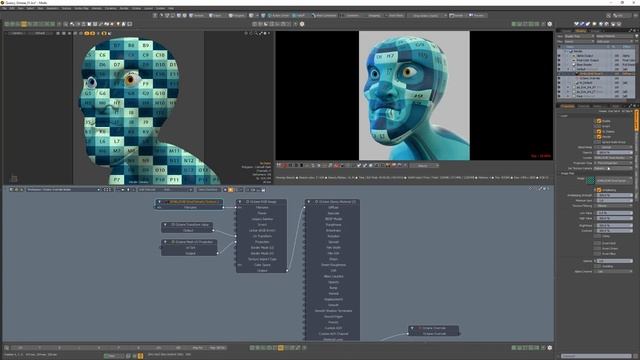
Task: Click the Filename row of the Octane RGB Image node
Action: click(x=262, y=207)
